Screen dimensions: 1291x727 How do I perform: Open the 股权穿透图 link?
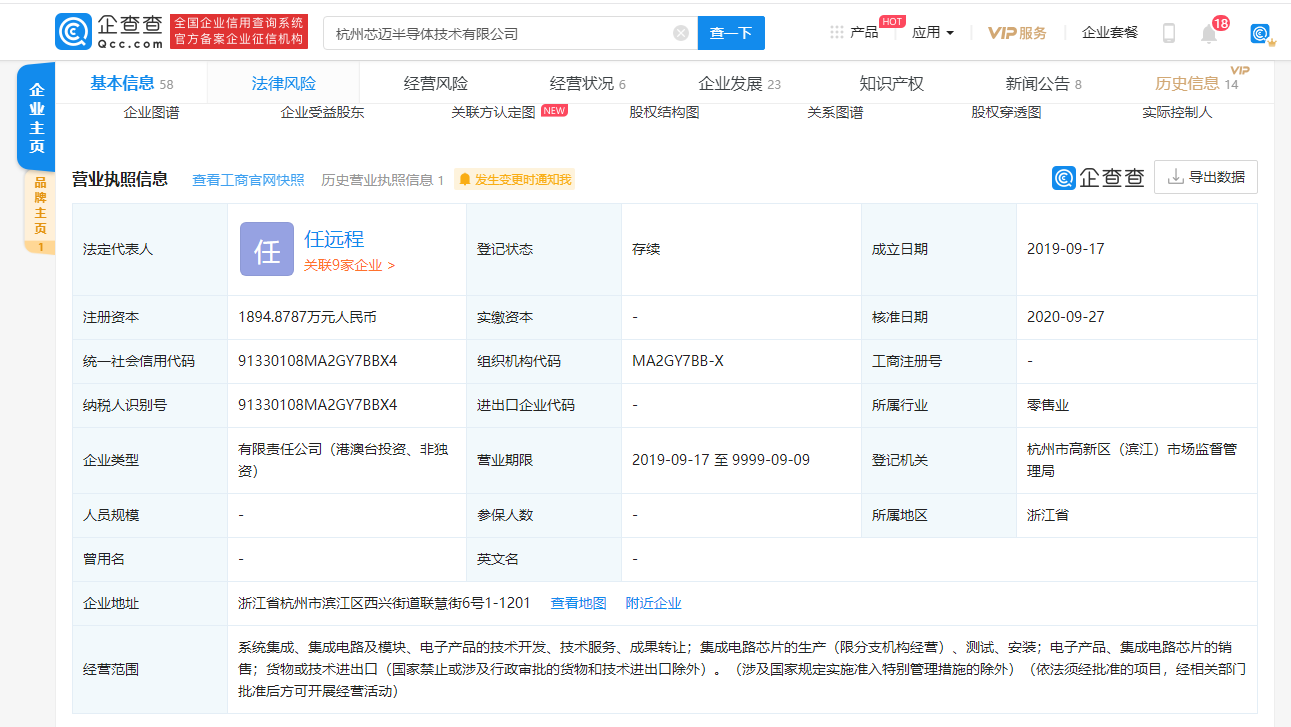tap(1006, 113)
